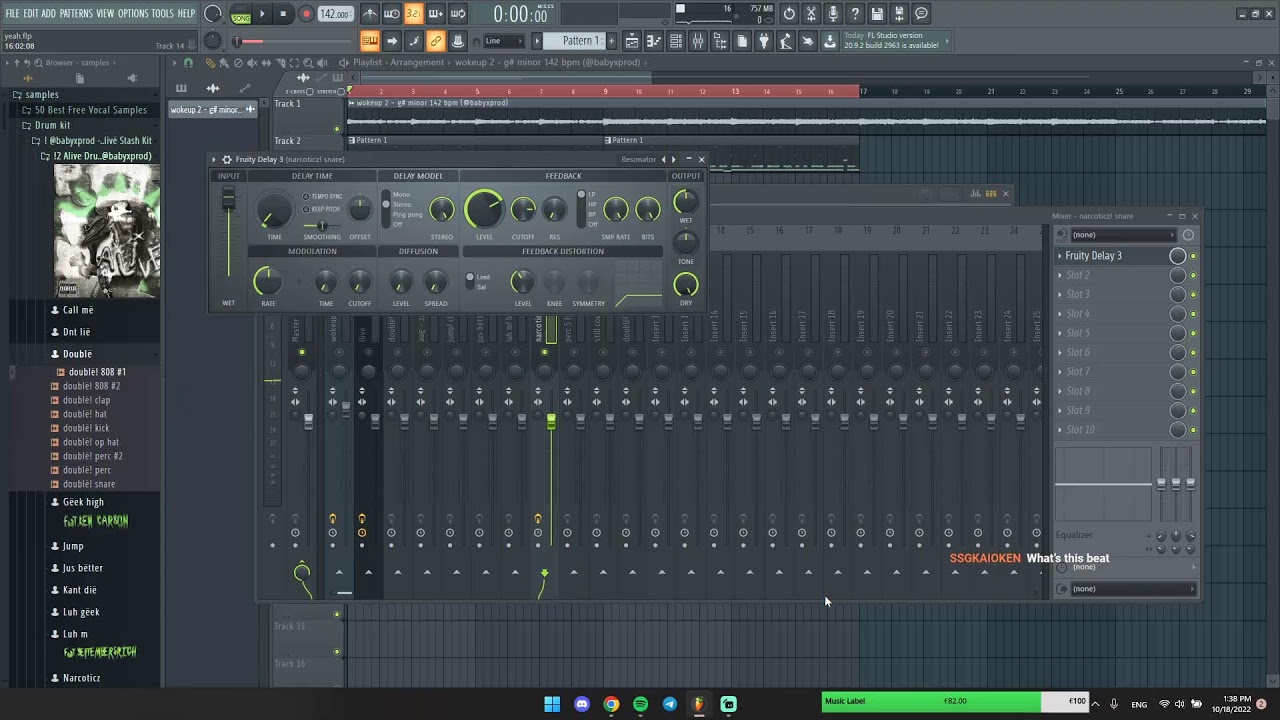Click the Smoothing slider in Fruity Delay 3
Image resolution: width=1280 pixels, height=720 pixels.
tap(320, 225)
